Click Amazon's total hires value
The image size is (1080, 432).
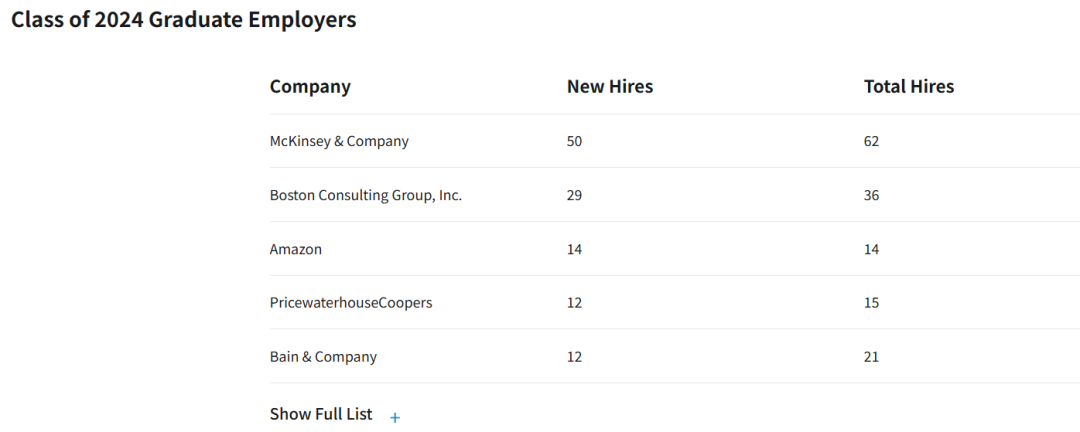point(871,249)
